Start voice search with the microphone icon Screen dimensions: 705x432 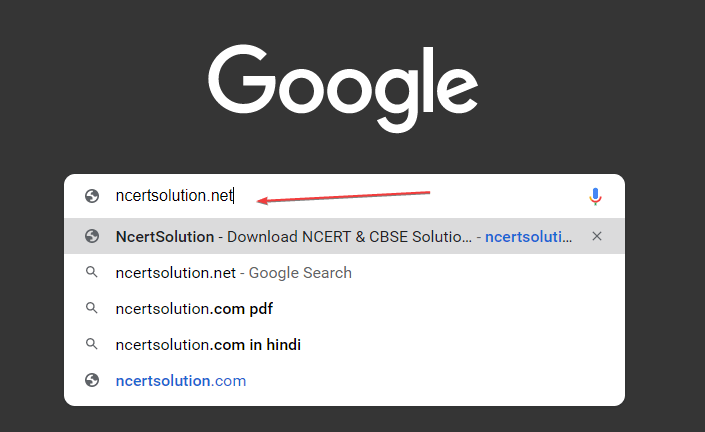[595, 196]
